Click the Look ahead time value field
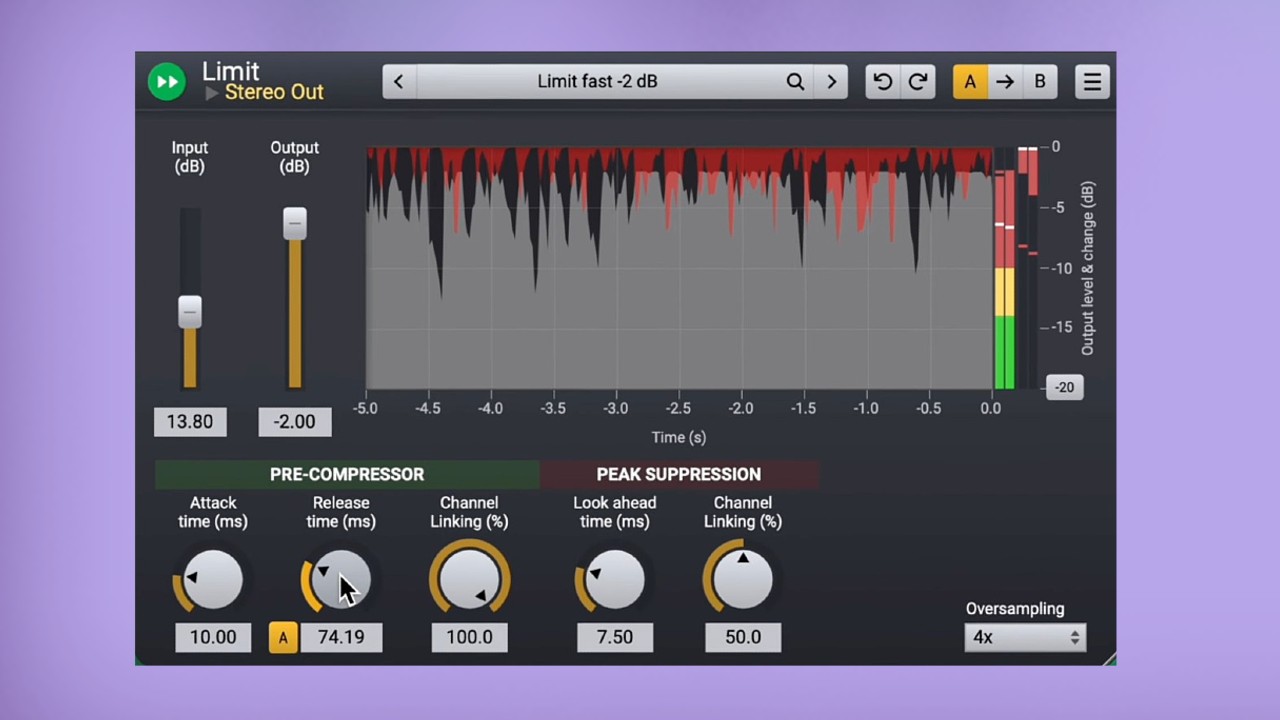The width and height of the screenshot is (1280, 720). coord(614,637)
